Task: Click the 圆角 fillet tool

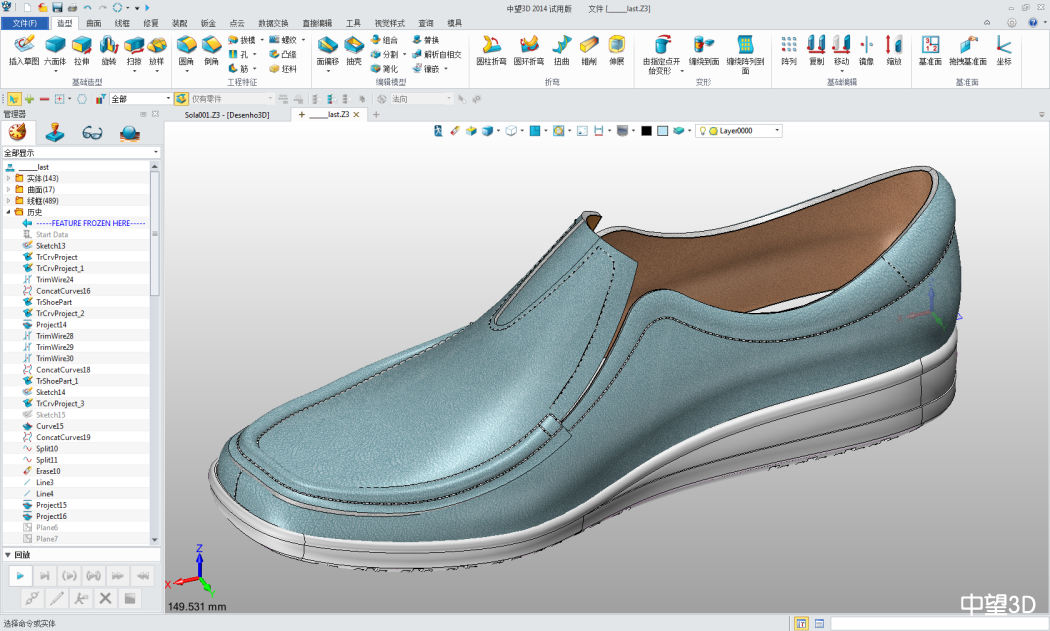Action: pos(186,45)
